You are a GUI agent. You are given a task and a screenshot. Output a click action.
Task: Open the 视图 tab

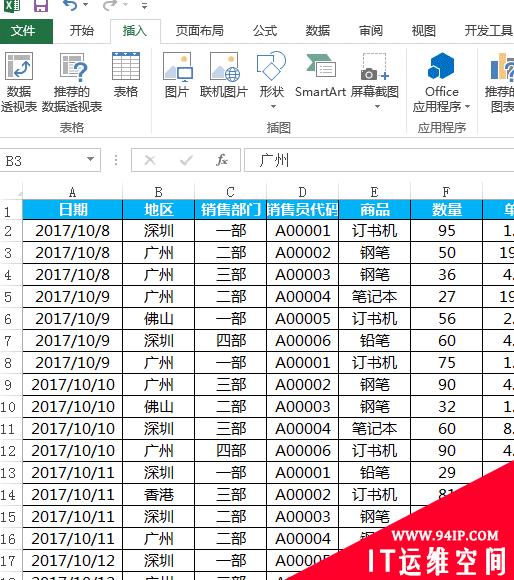[x=423, y=31]
